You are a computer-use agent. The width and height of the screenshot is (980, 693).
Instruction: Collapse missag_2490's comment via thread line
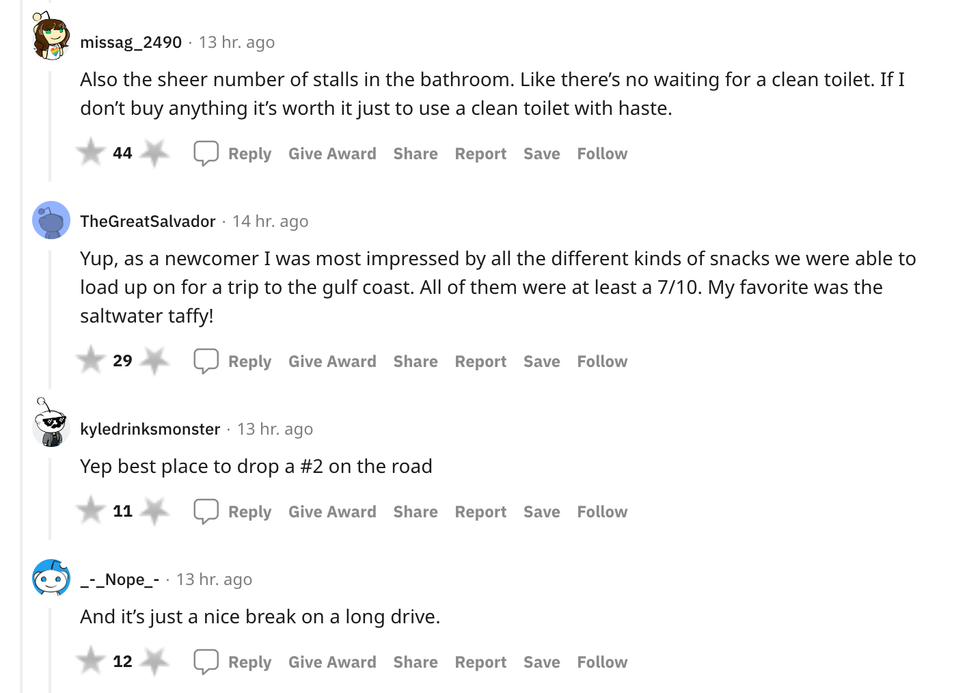point(51,120)
